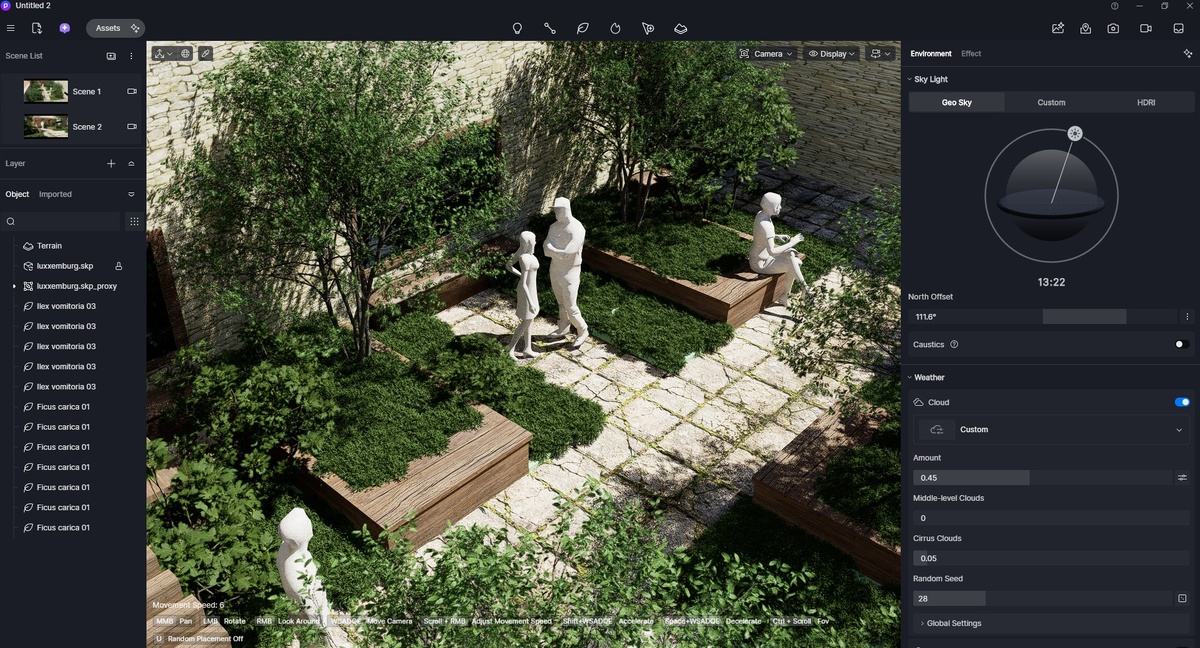This screenshot has height=648, width=1200.
Task: Select the leaf vegetation tool
Action: click(x=583, y=28)
